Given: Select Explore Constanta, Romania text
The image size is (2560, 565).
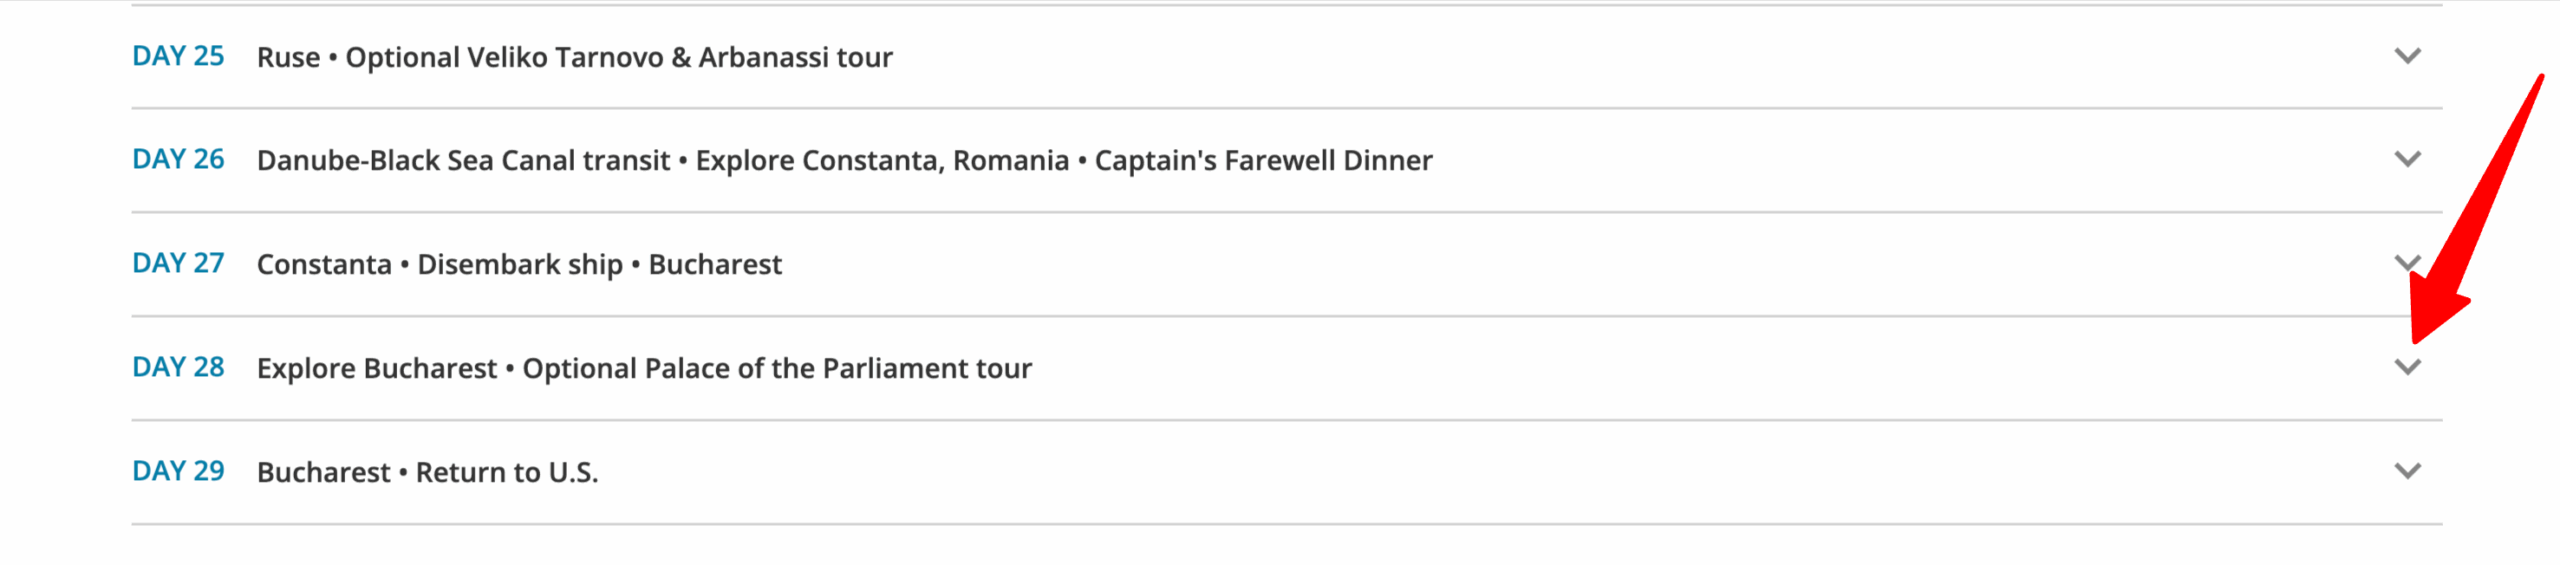Looking at the screenshot, I should (x=882, y=160).
